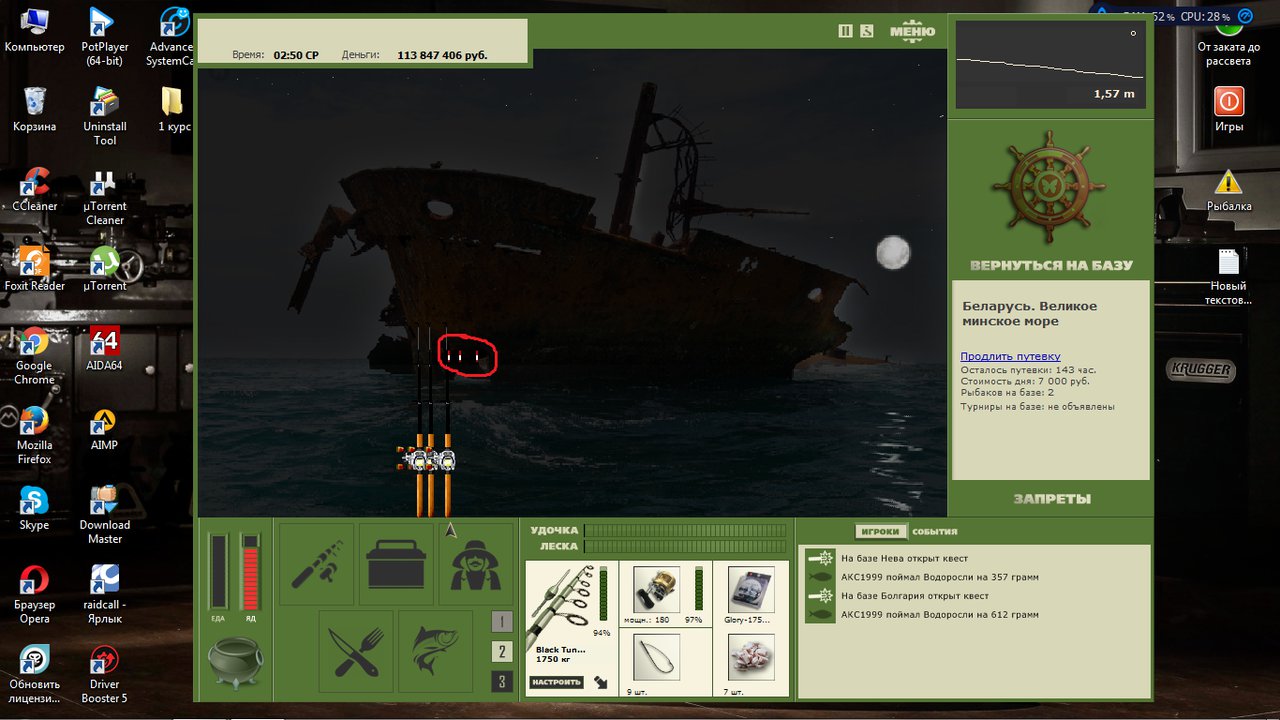Click message 'На базе Болгария открыт квест'
The width and height of the screenshot is (1280, 720).
[914, 596]
